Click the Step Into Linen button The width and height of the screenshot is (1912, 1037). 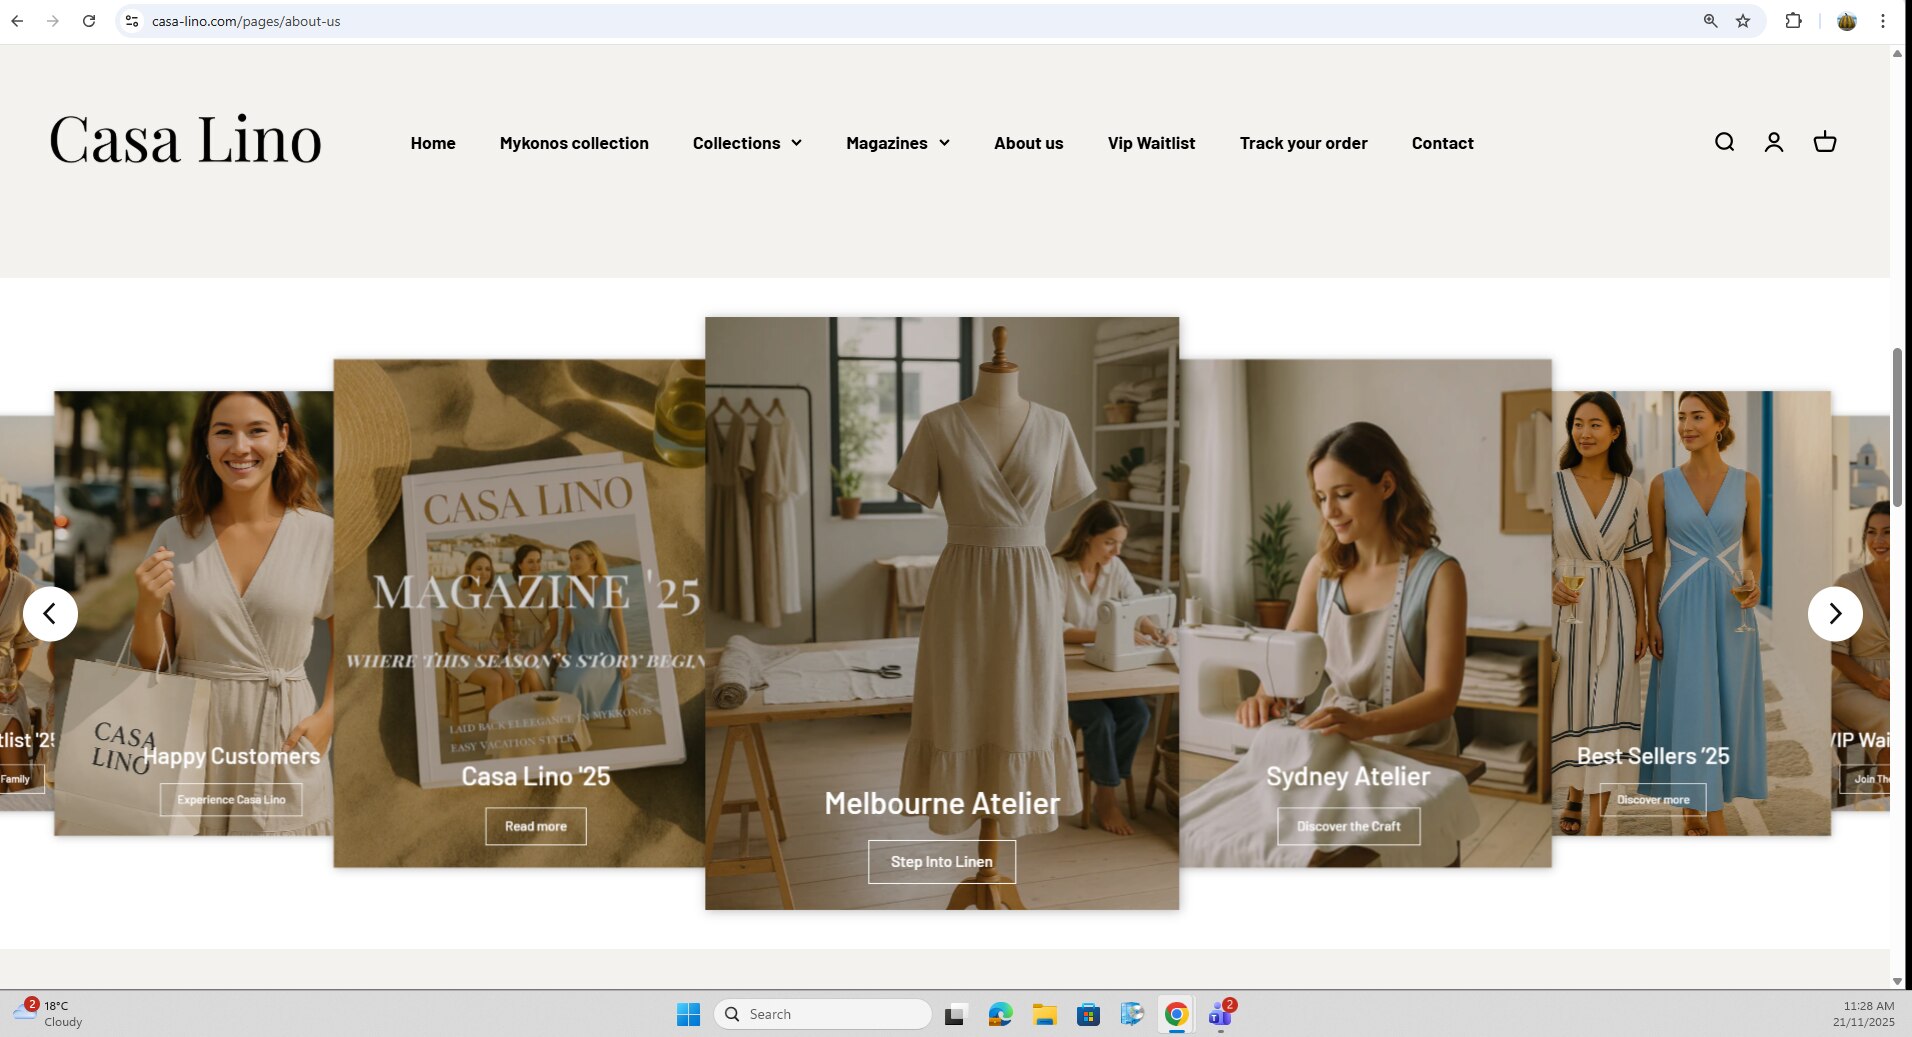pos(941,861)
